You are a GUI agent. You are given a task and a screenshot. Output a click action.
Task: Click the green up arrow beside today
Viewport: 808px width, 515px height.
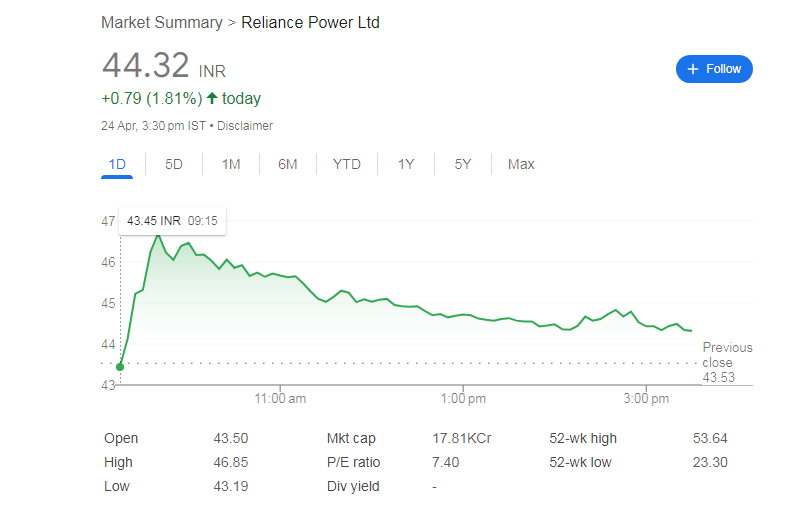(212, 98)
